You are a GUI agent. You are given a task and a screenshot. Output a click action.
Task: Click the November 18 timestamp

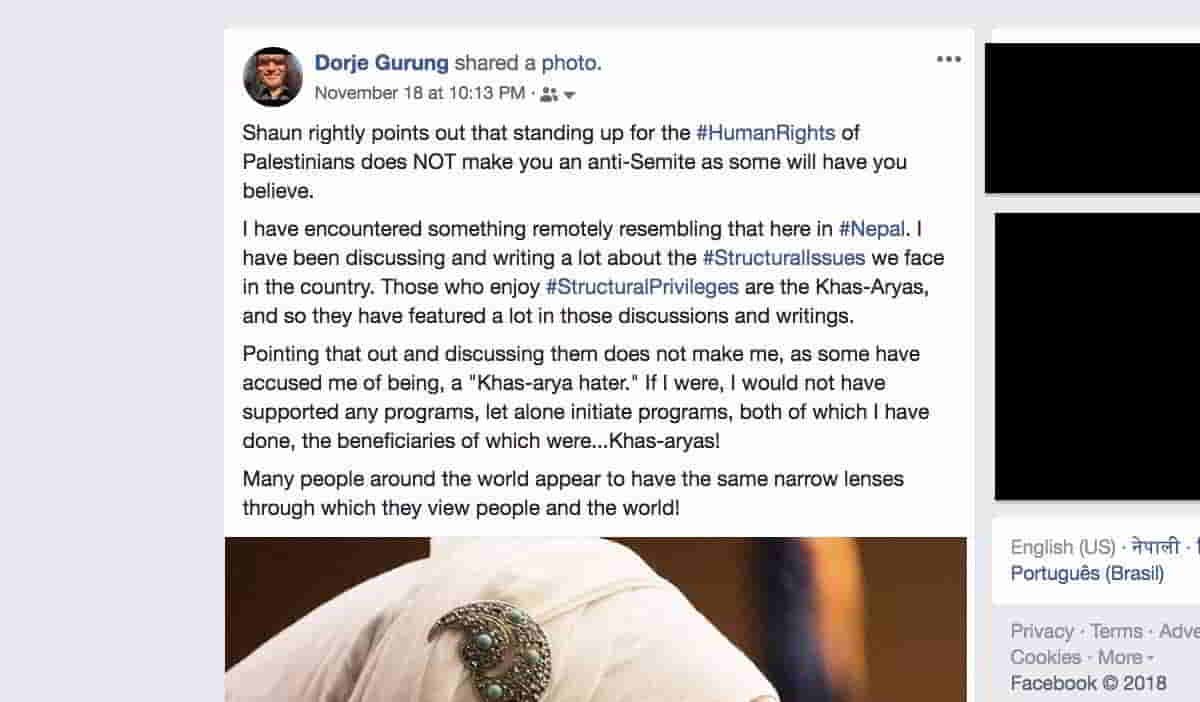point(419,93)
